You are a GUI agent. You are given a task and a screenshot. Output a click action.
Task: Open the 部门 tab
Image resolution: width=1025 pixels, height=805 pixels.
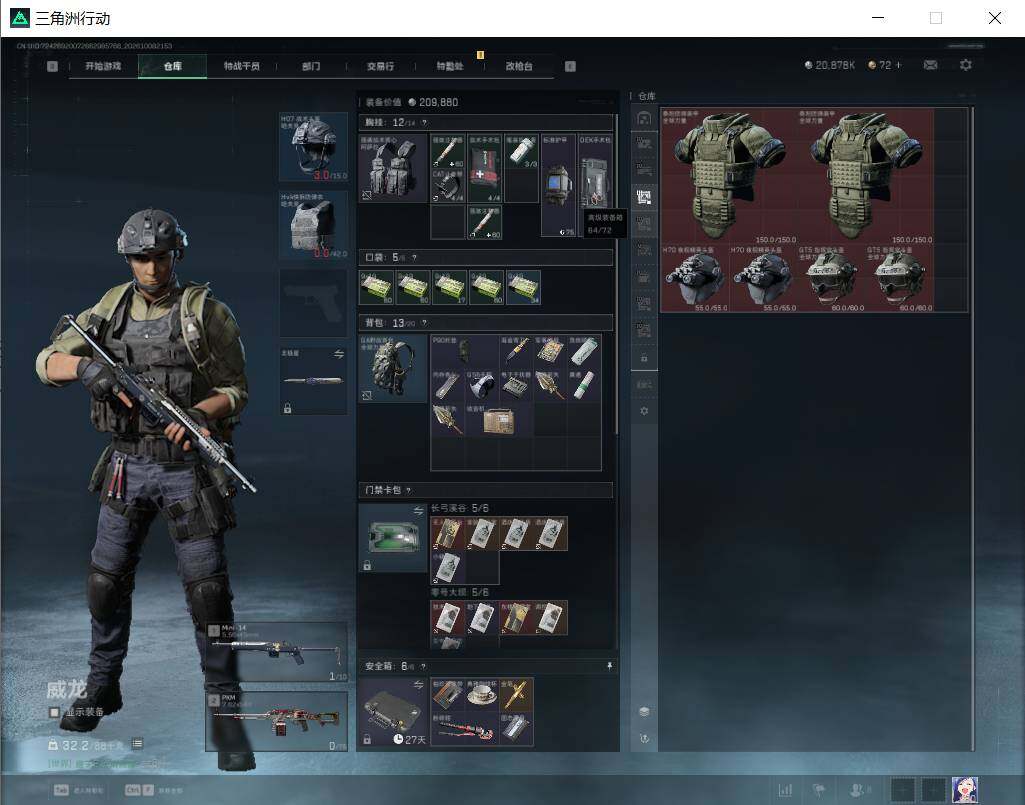point(311,66)
